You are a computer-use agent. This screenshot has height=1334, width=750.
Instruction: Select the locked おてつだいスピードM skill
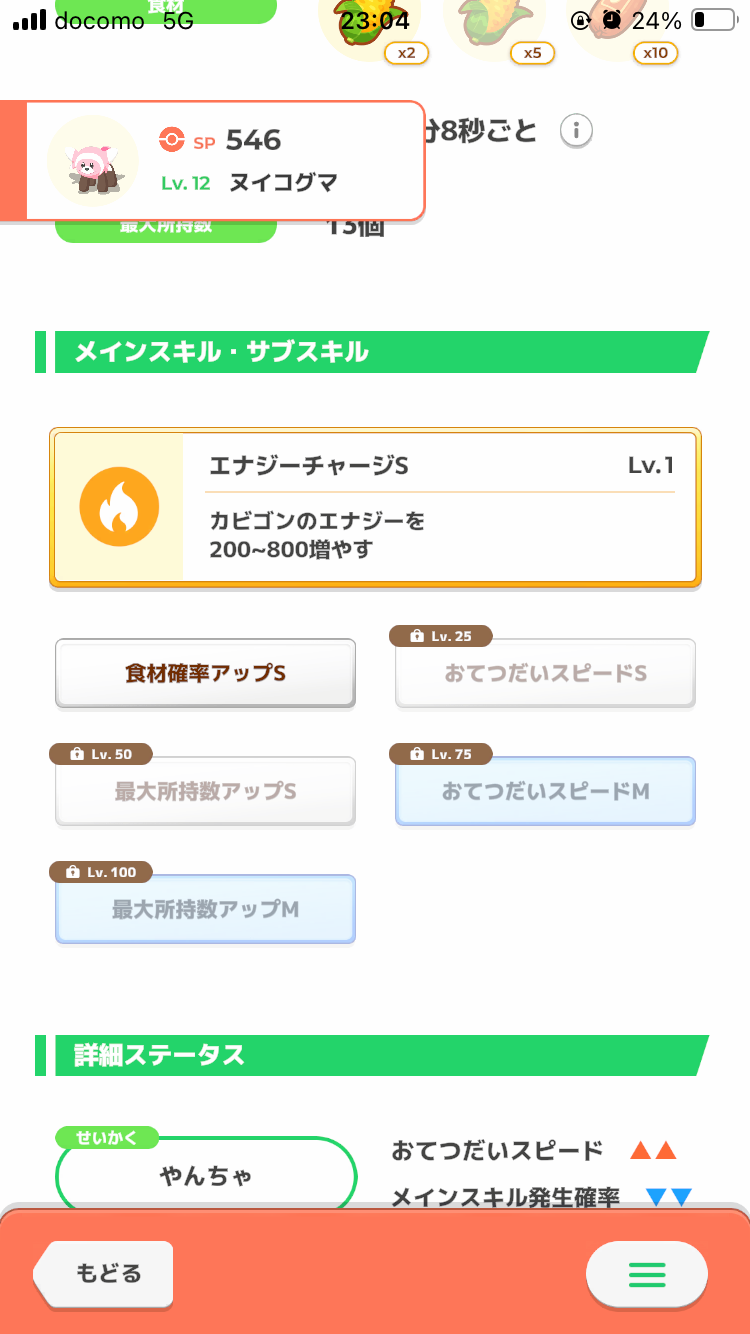tap(545, 792)
